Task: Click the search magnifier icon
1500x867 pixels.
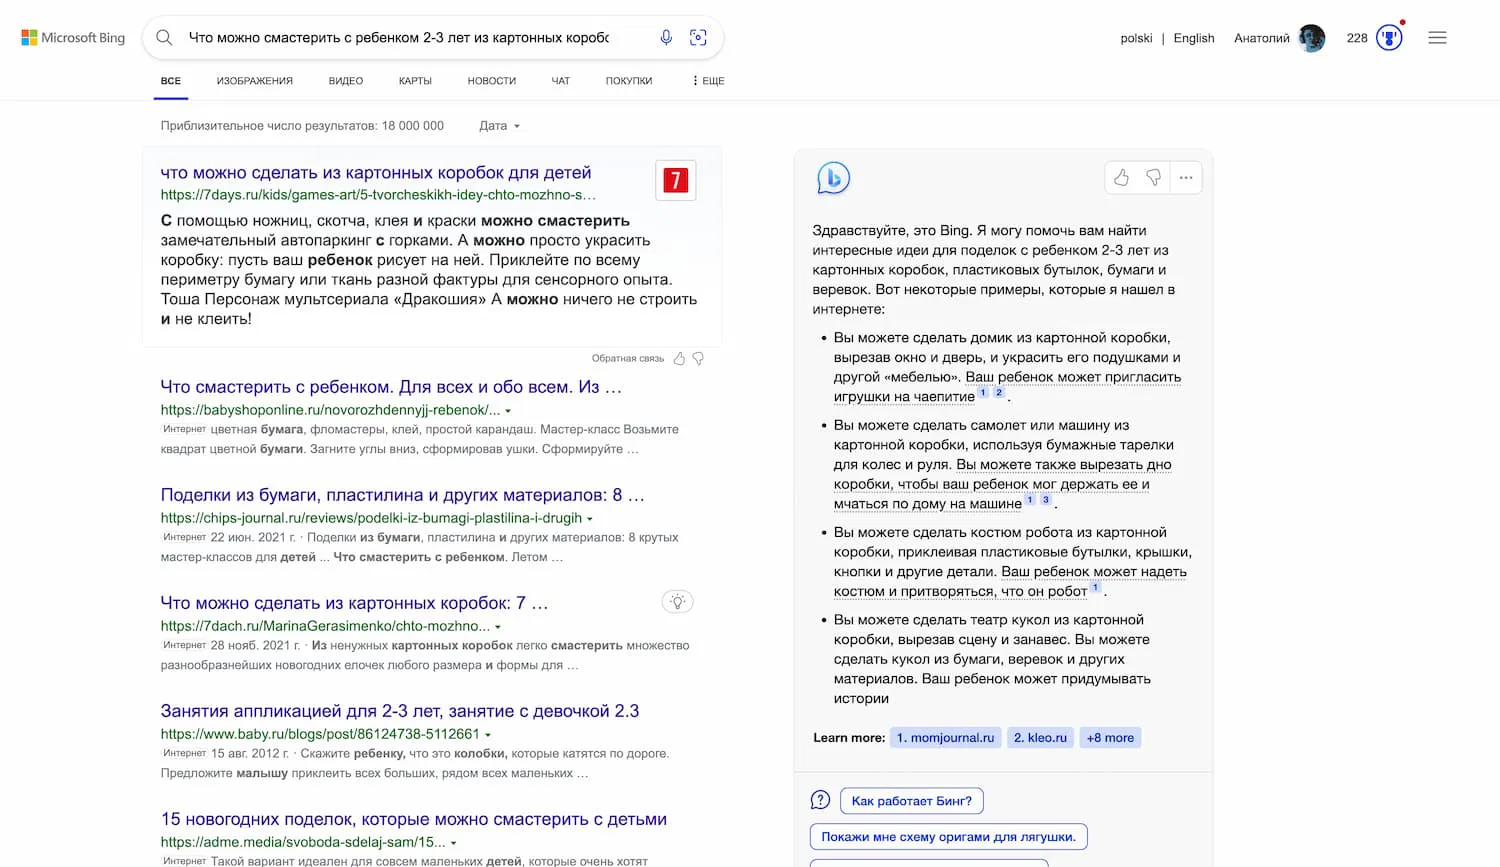Action: pyautogui.click(x=165, y=38)
